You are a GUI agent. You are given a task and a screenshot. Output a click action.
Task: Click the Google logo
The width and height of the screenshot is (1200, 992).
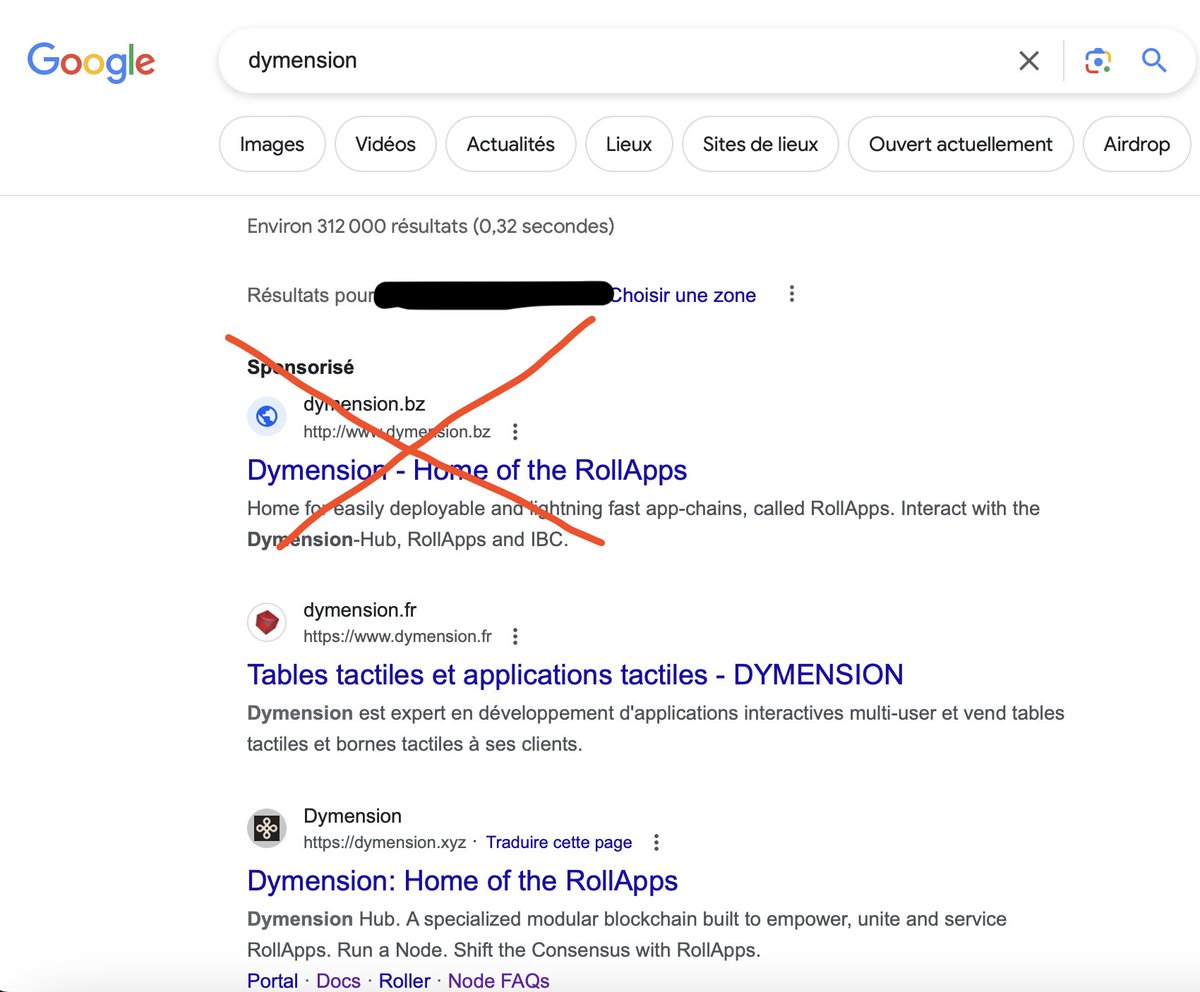(x=91, y=62)
